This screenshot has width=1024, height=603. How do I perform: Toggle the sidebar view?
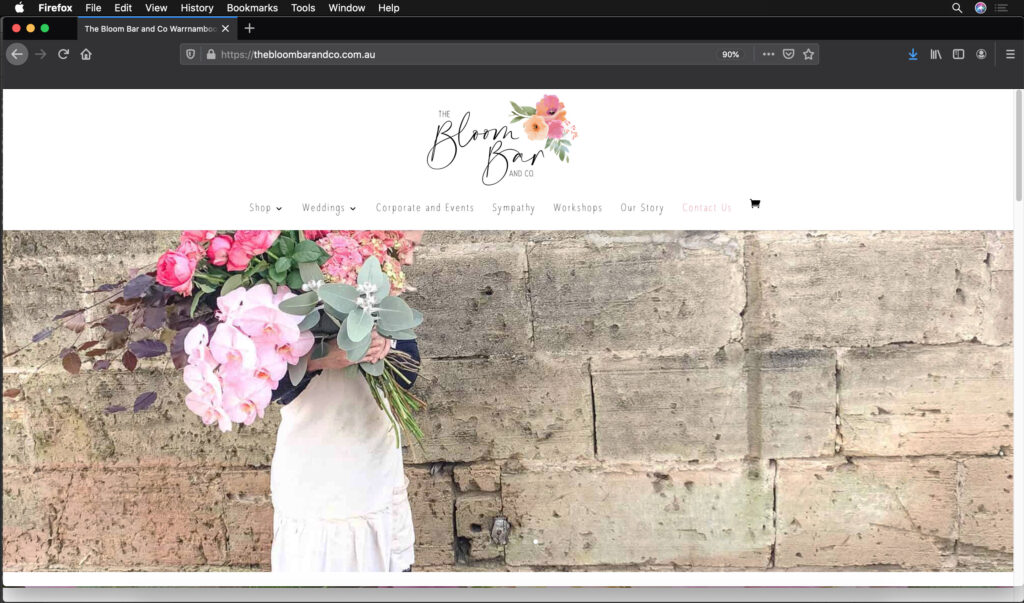(958, 54)
